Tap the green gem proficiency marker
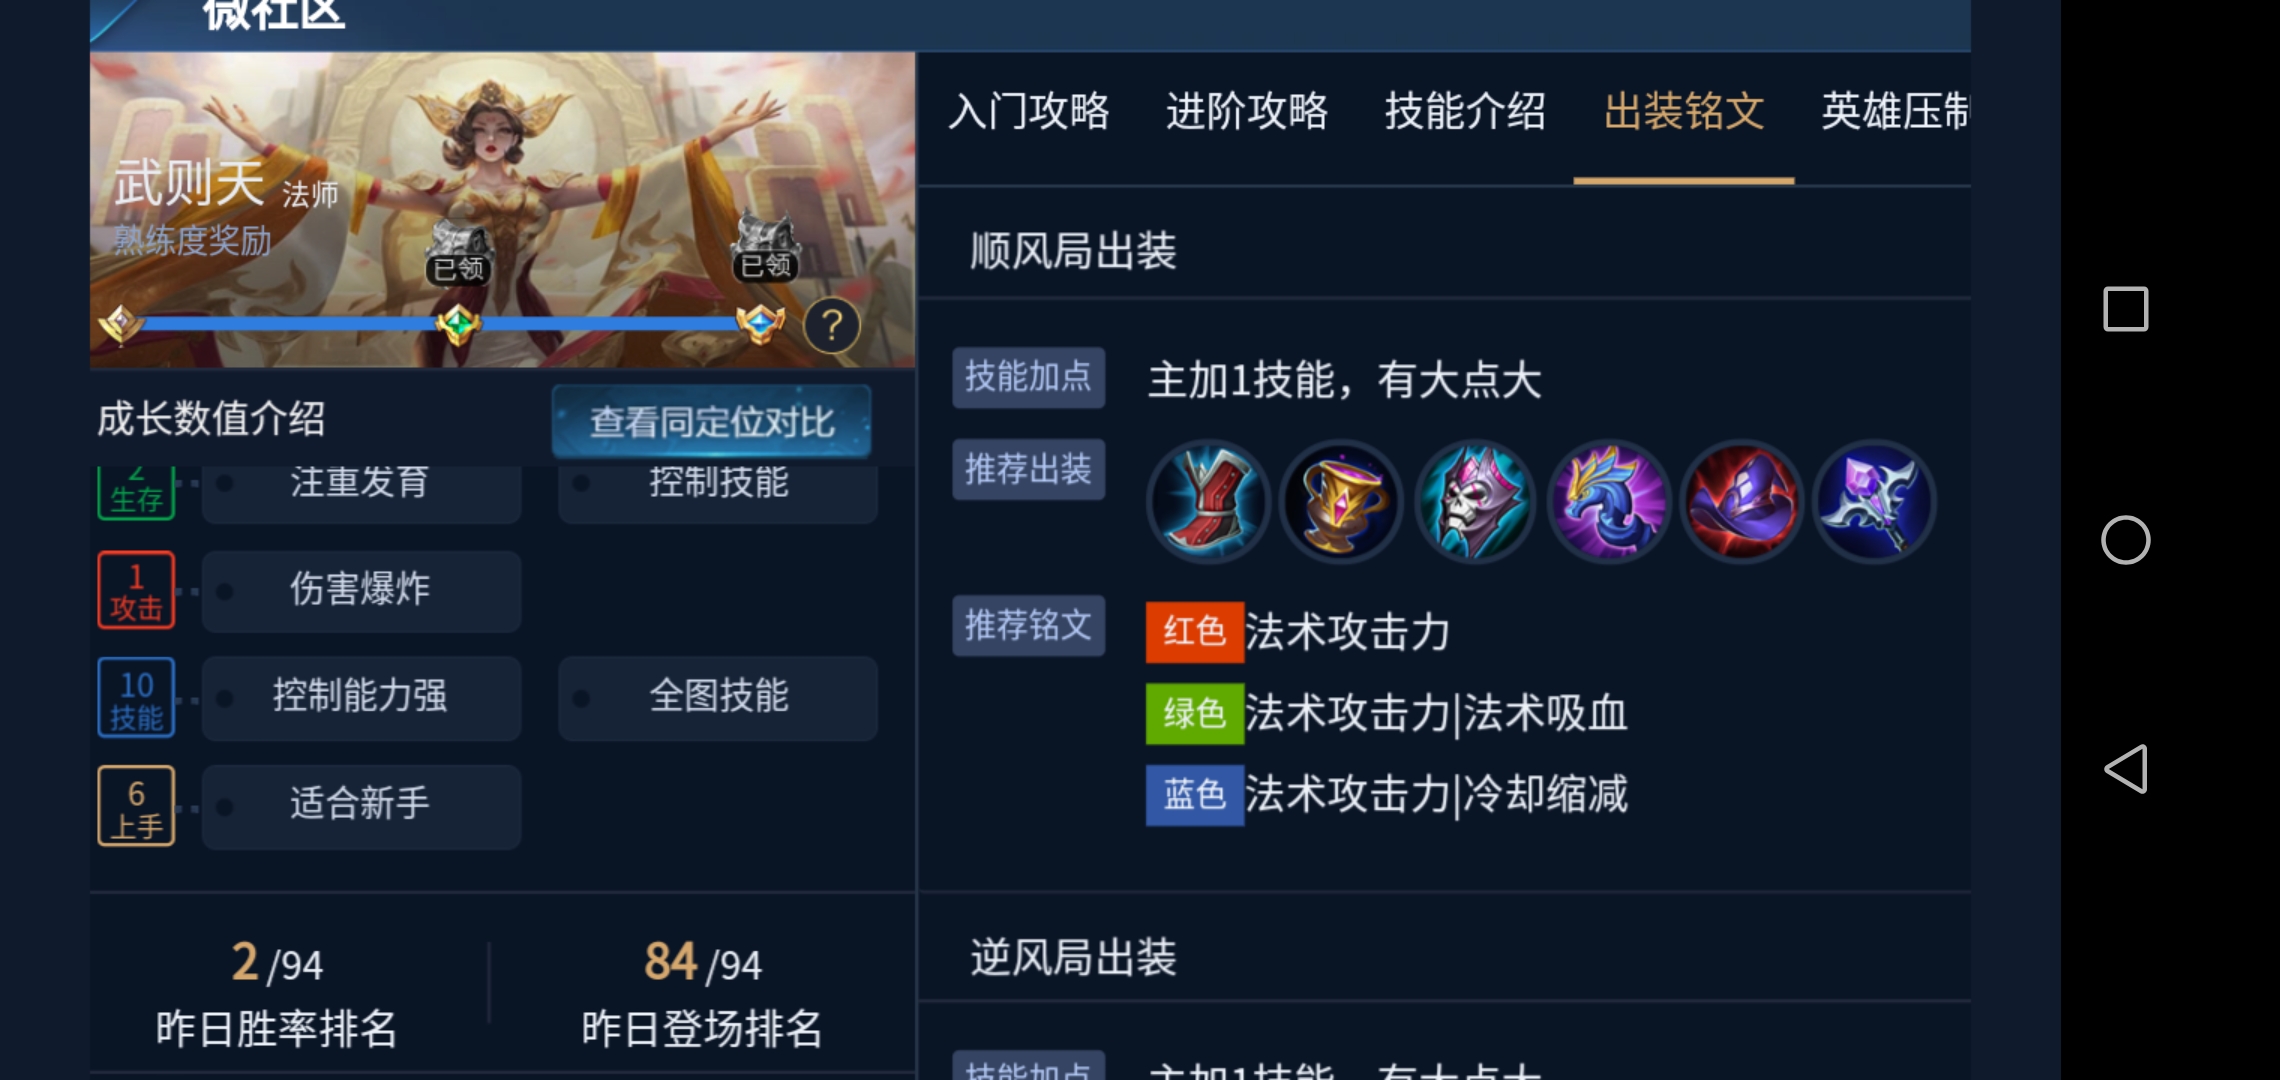Image resolution: width=2280 pixels, height=1080 pixels. coord(458,324)
